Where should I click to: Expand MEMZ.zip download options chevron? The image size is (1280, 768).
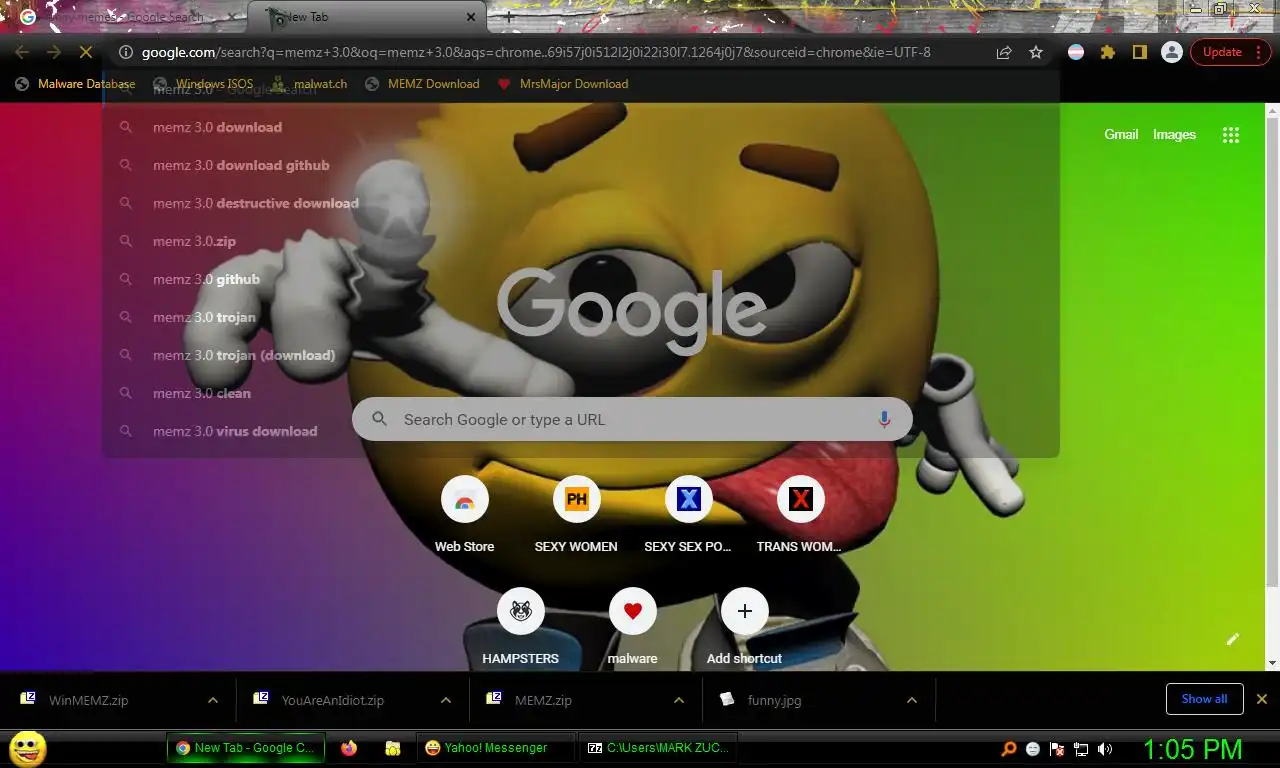click(x=679, y=700)
